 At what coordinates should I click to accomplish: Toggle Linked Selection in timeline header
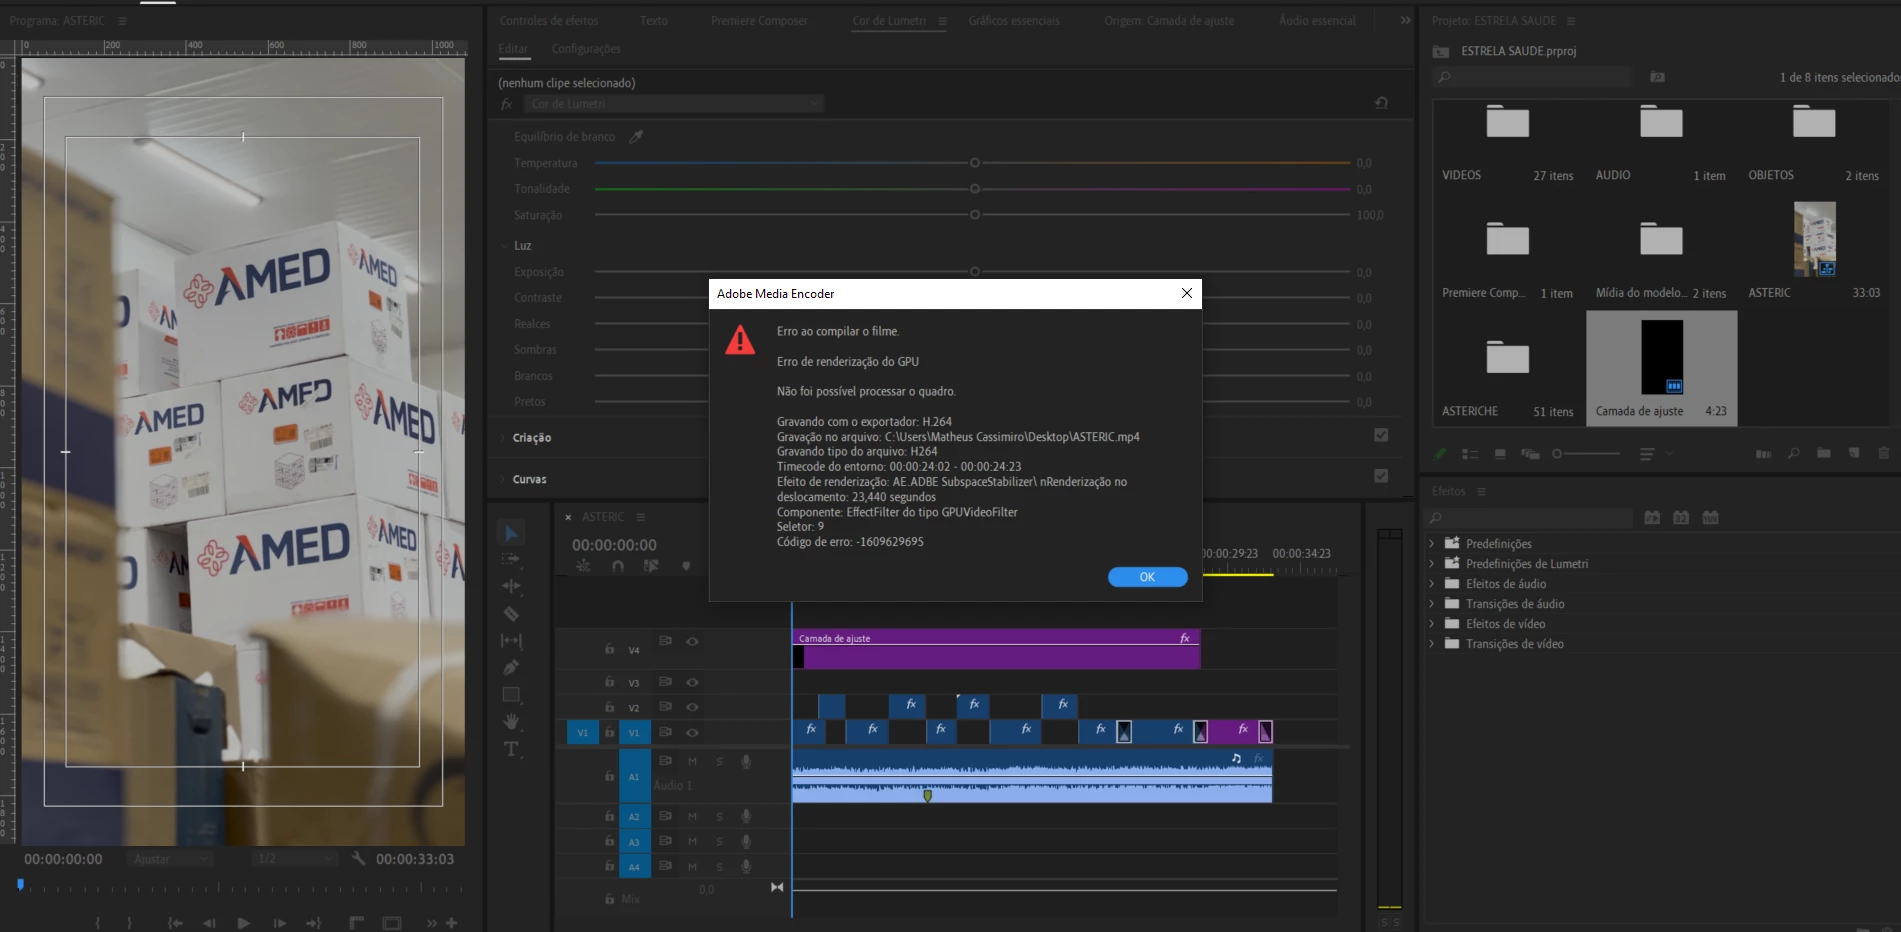pyautogui.click(x=651, y=566)
